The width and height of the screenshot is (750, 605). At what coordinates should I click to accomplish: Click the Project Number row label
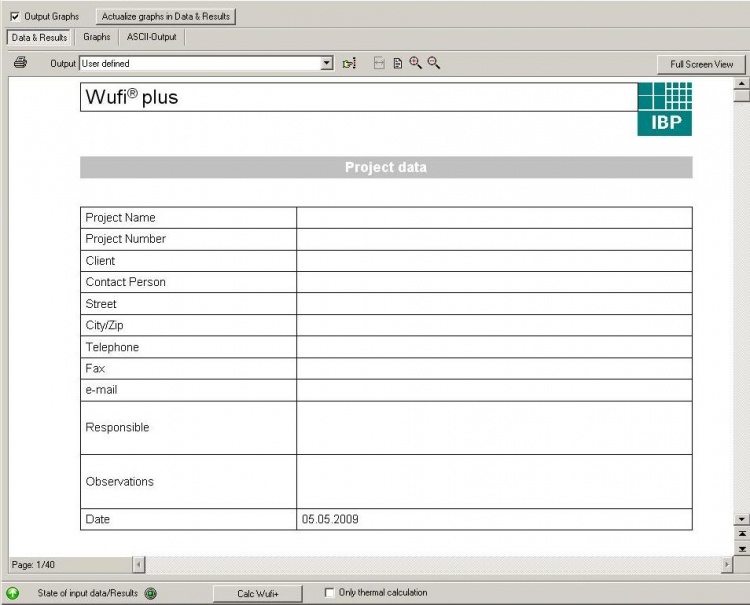tap(126, 239)
